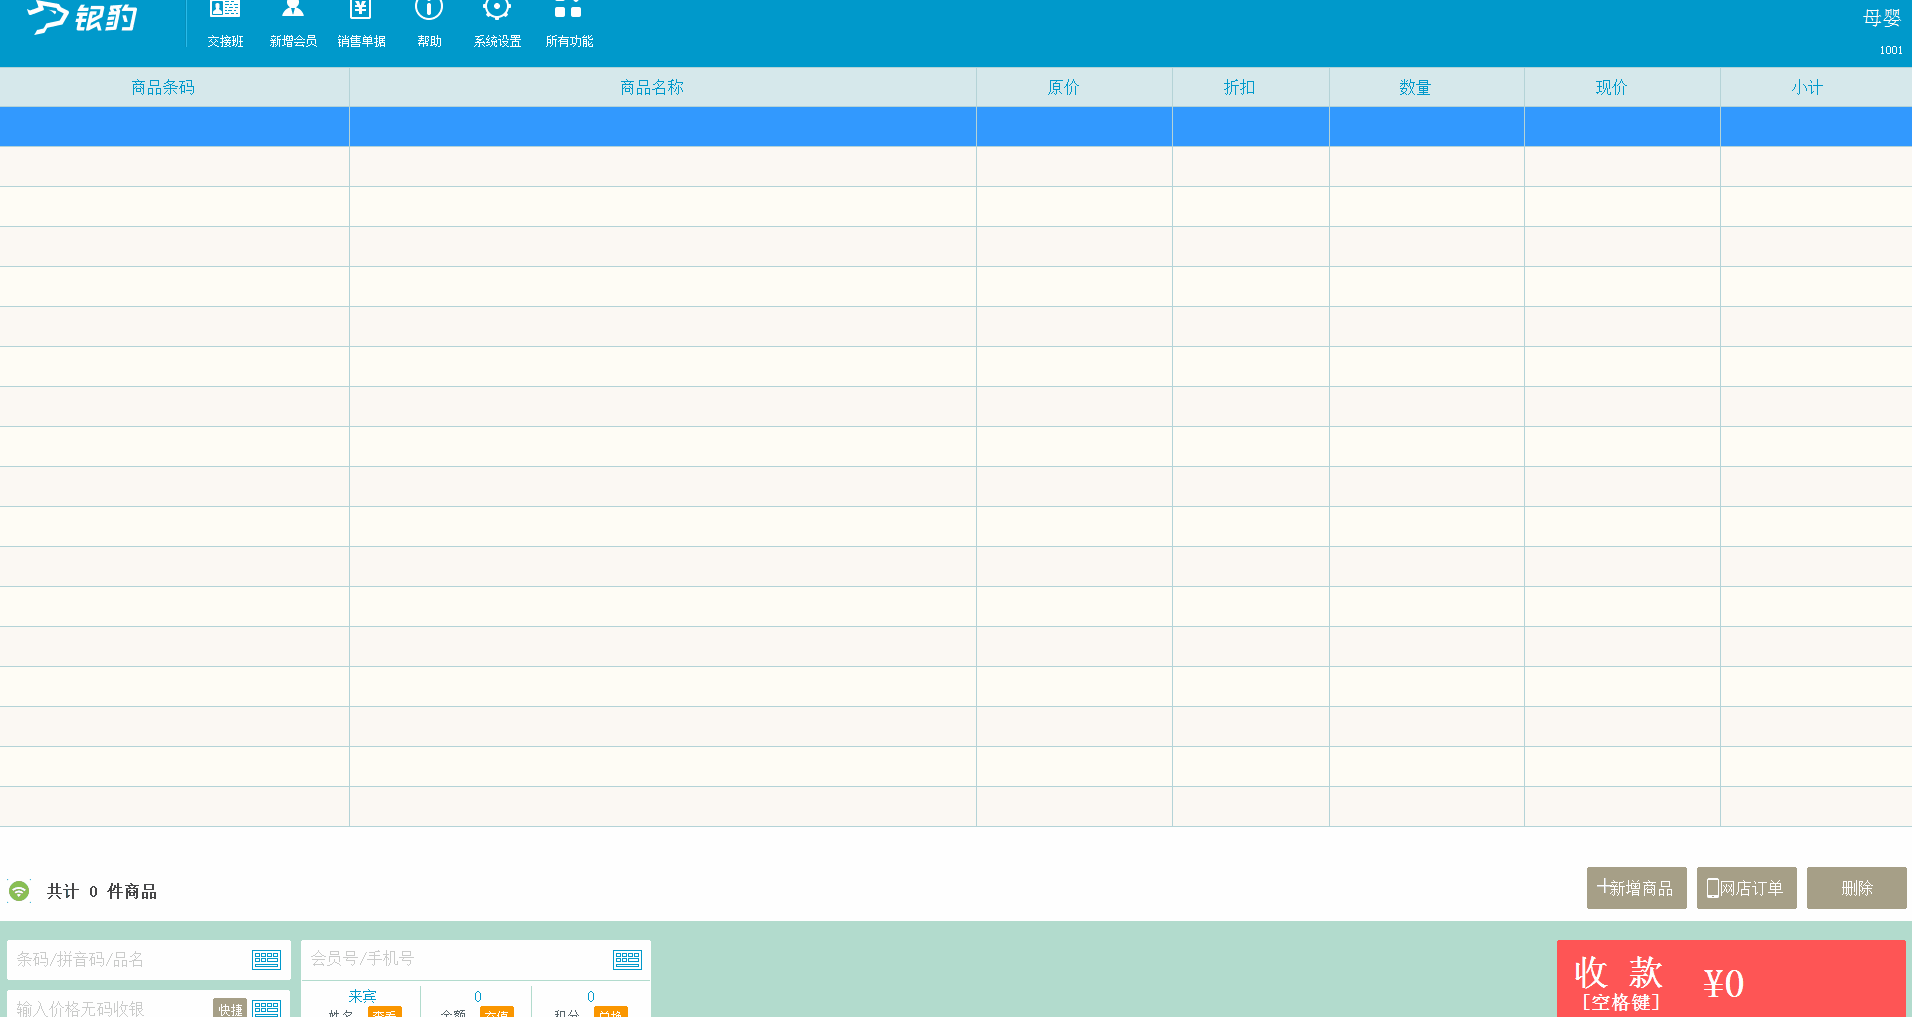Screen dimensions: 1912x1017
Task: Click the 新增商品 add product button
Action: 1636,888
